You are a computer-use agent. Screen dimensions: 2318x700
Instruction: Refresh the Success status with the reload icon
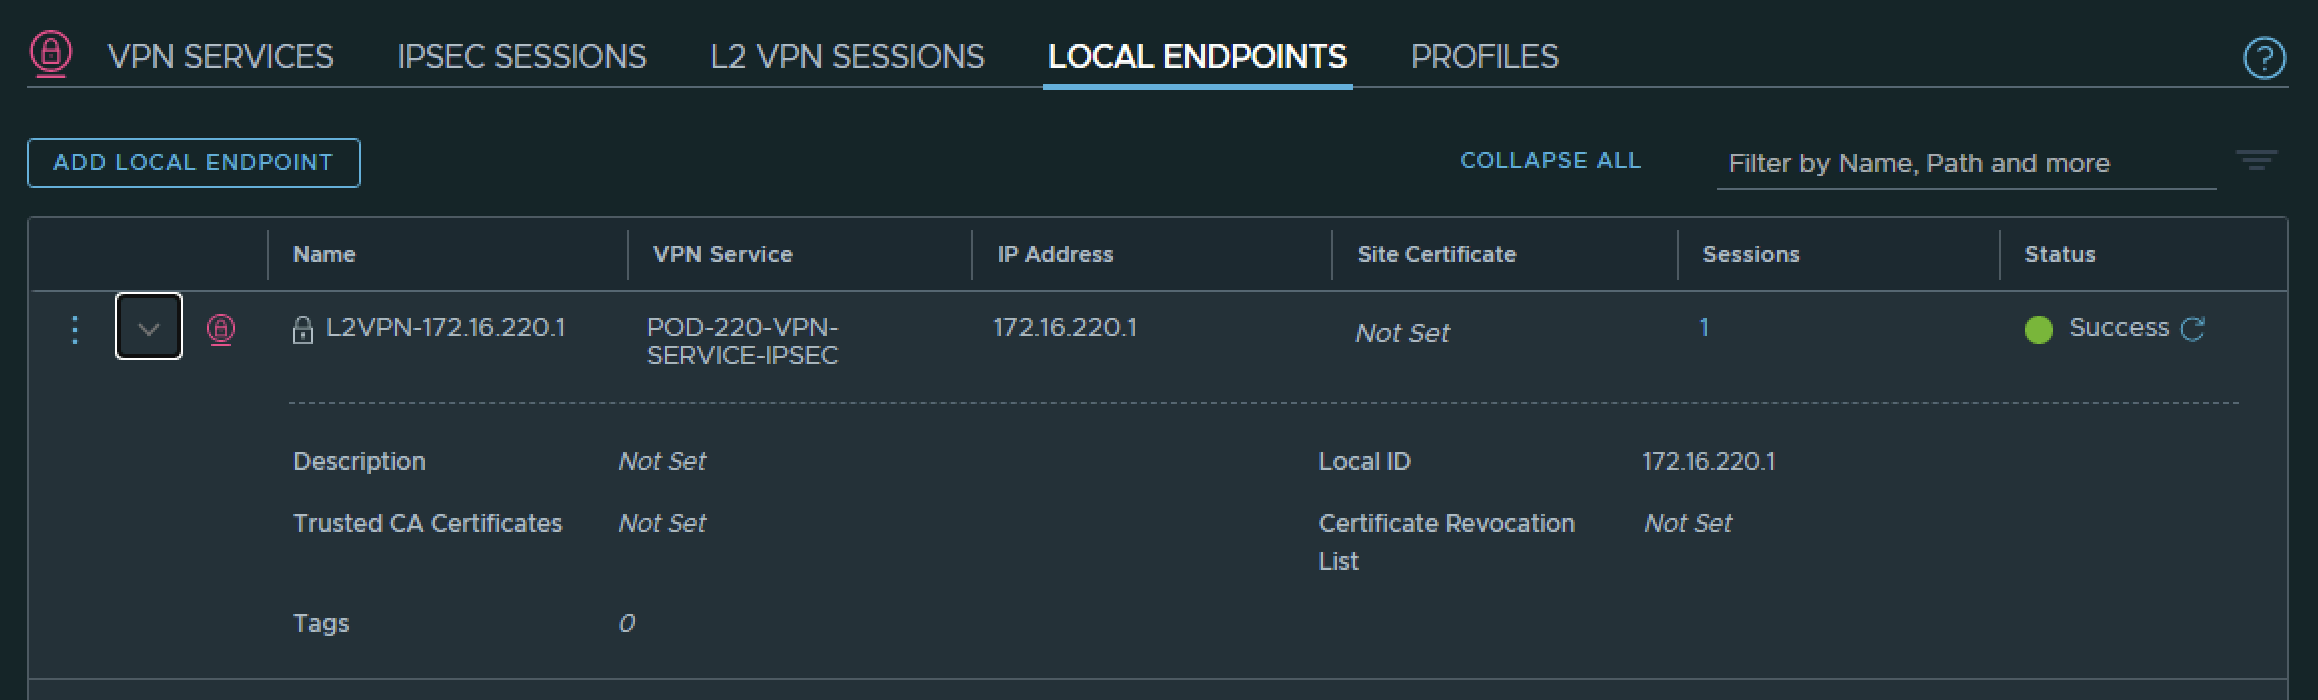2193,329
